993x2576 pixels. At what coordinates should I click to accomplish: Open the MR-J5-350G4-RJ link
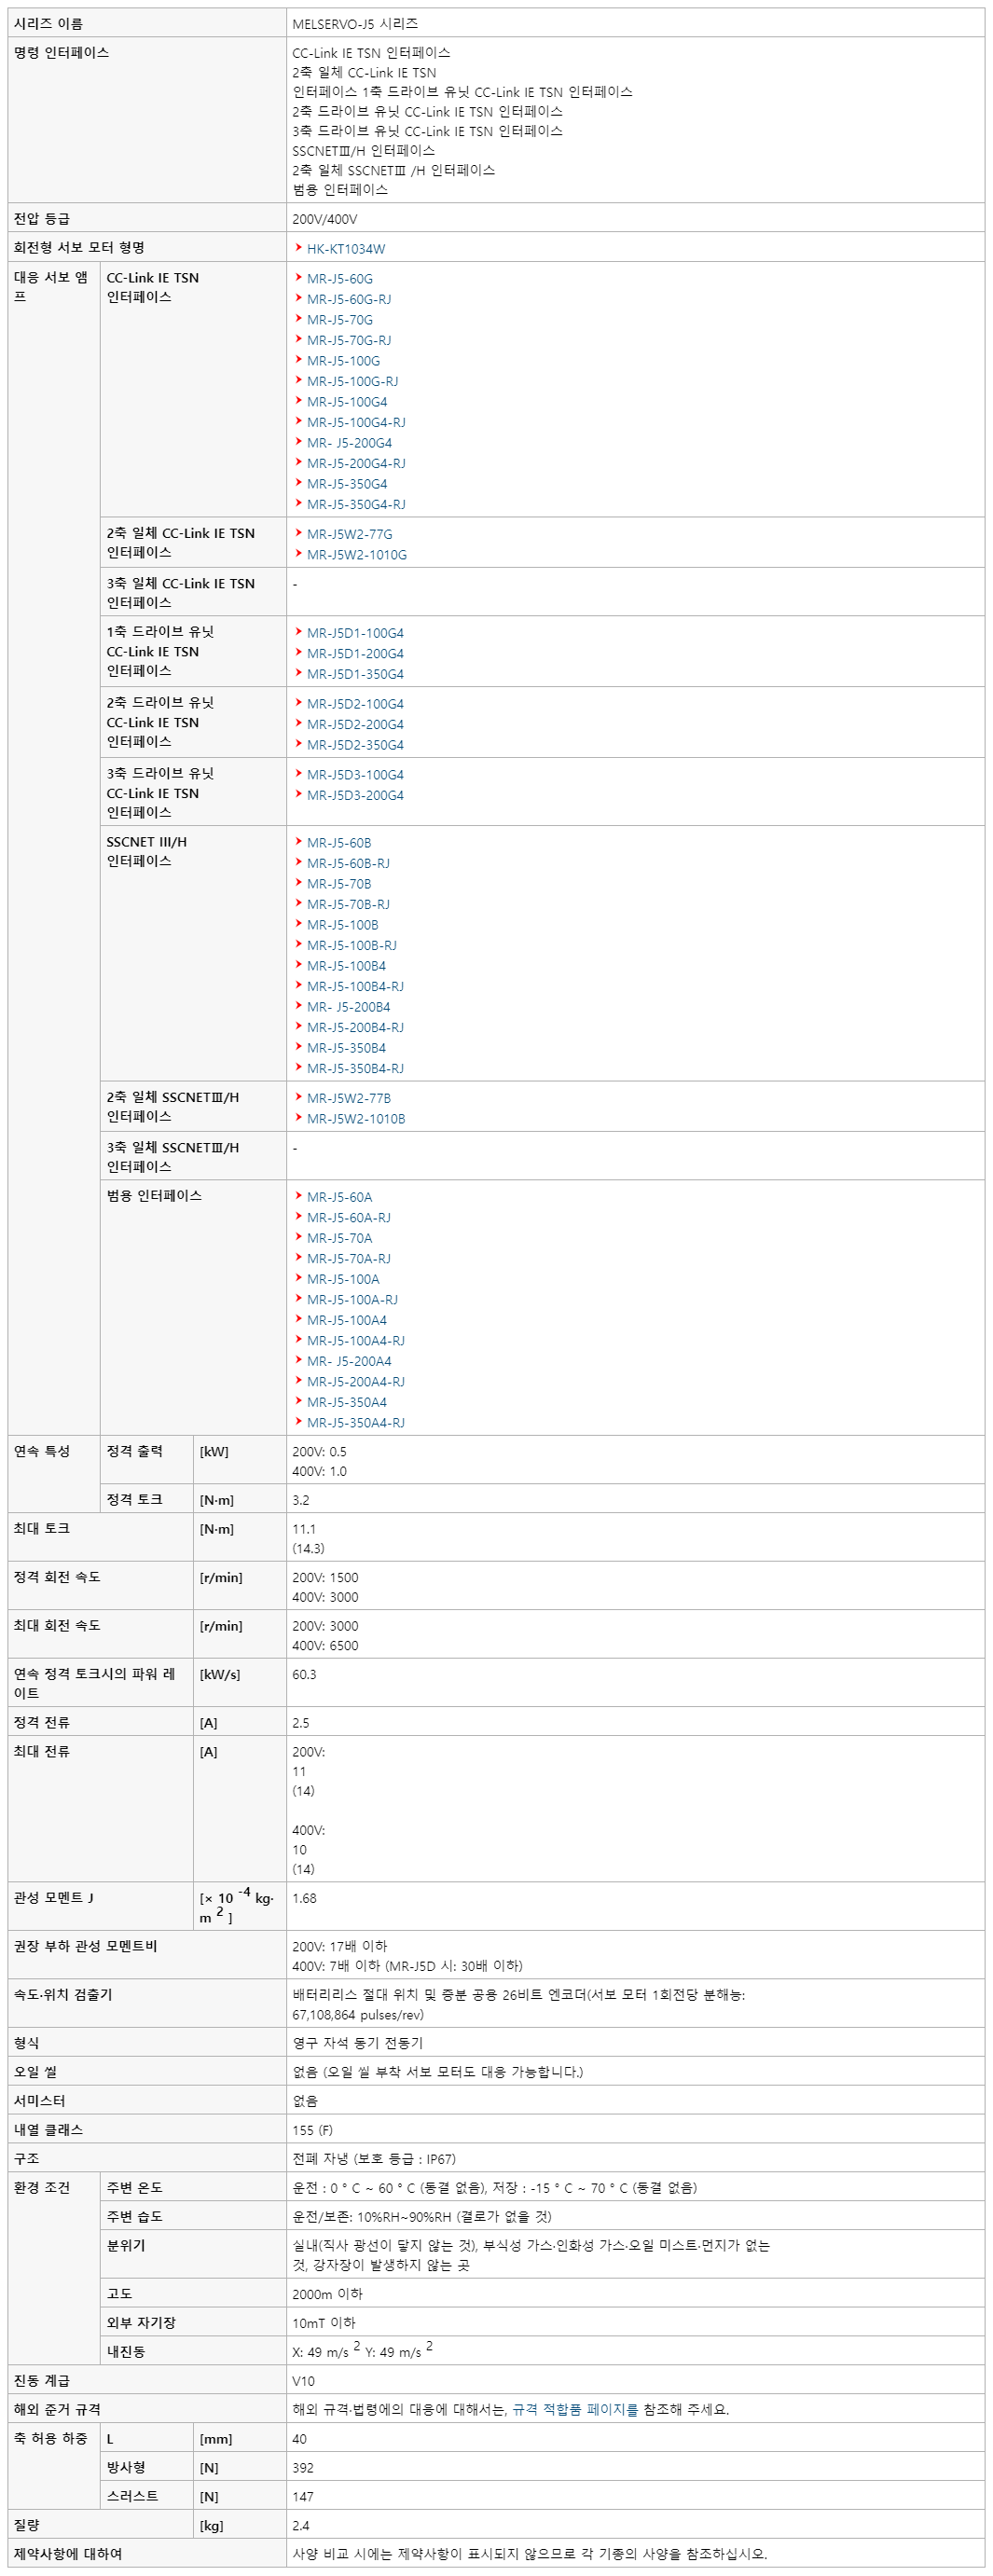356,504
